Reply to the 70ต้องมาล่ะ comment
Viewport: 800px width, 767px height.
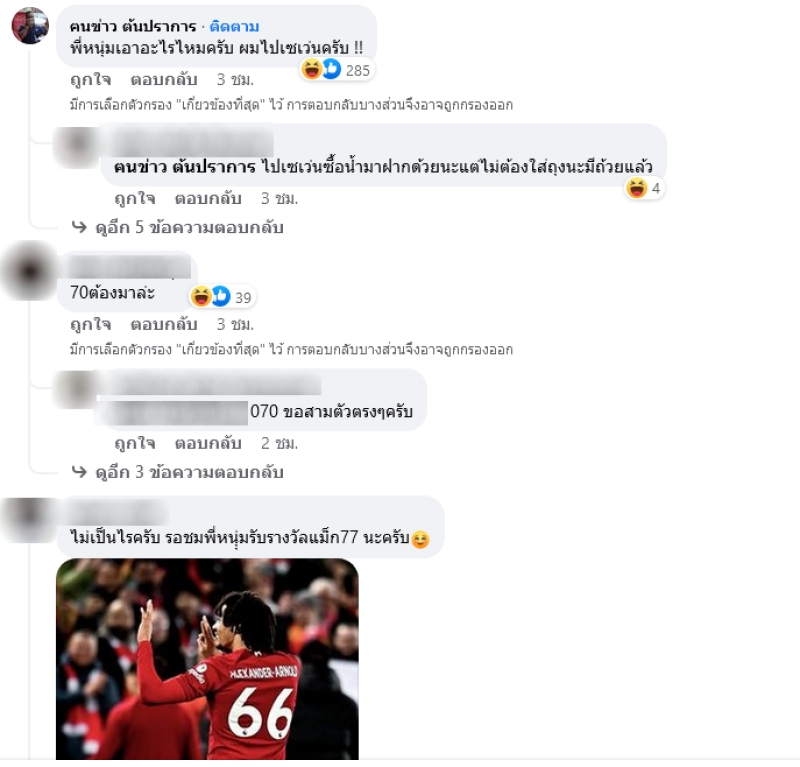pos(164,325)
